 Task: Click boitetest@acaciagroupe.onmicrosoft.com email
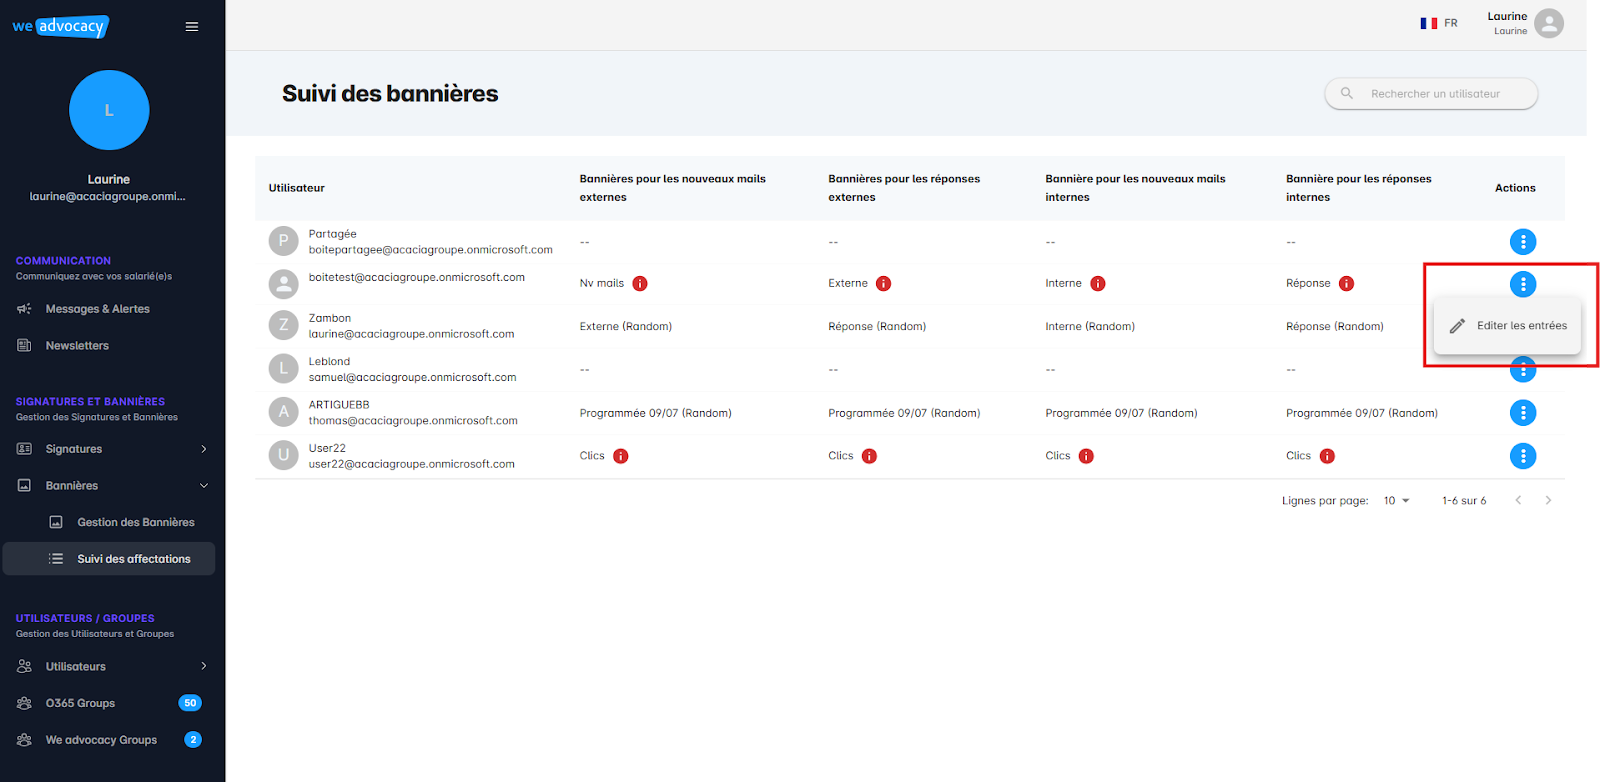click(x=417, y=278)
